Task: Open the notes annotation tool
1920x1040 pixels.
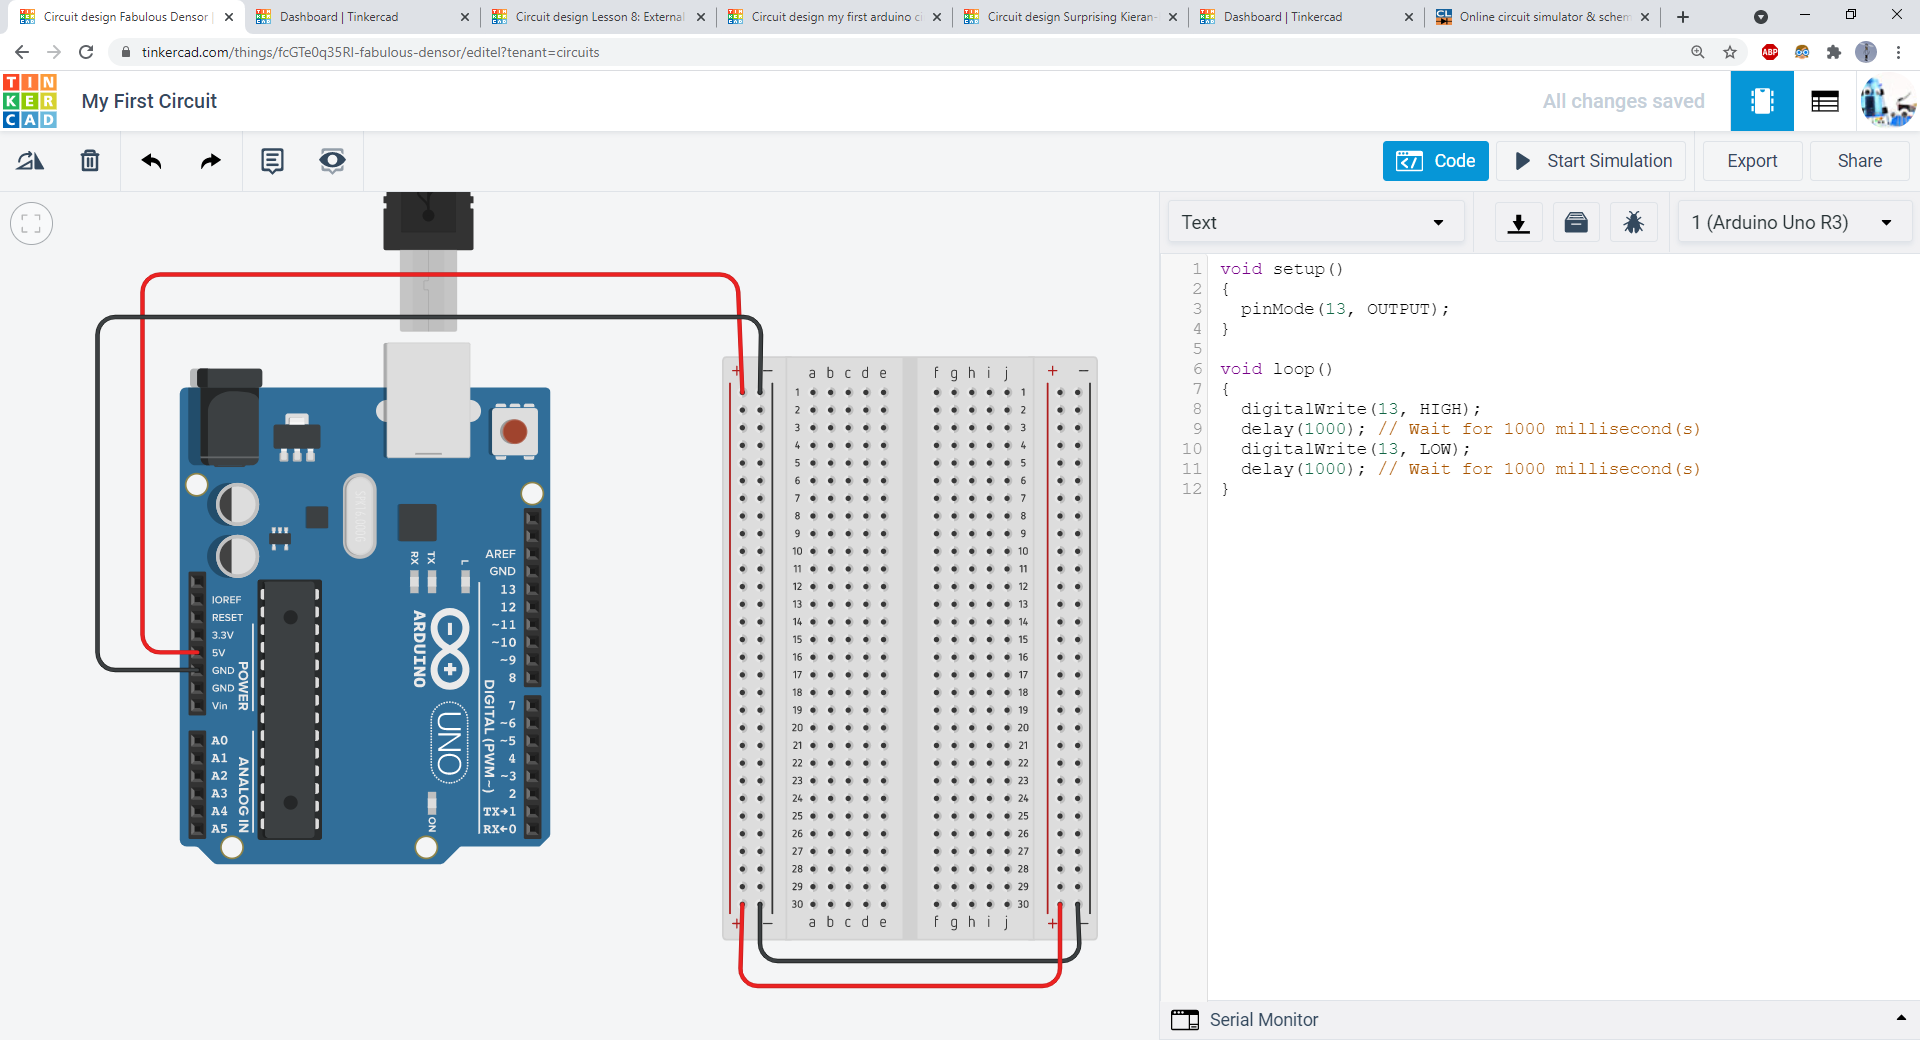Action: [x=272, y=160]
